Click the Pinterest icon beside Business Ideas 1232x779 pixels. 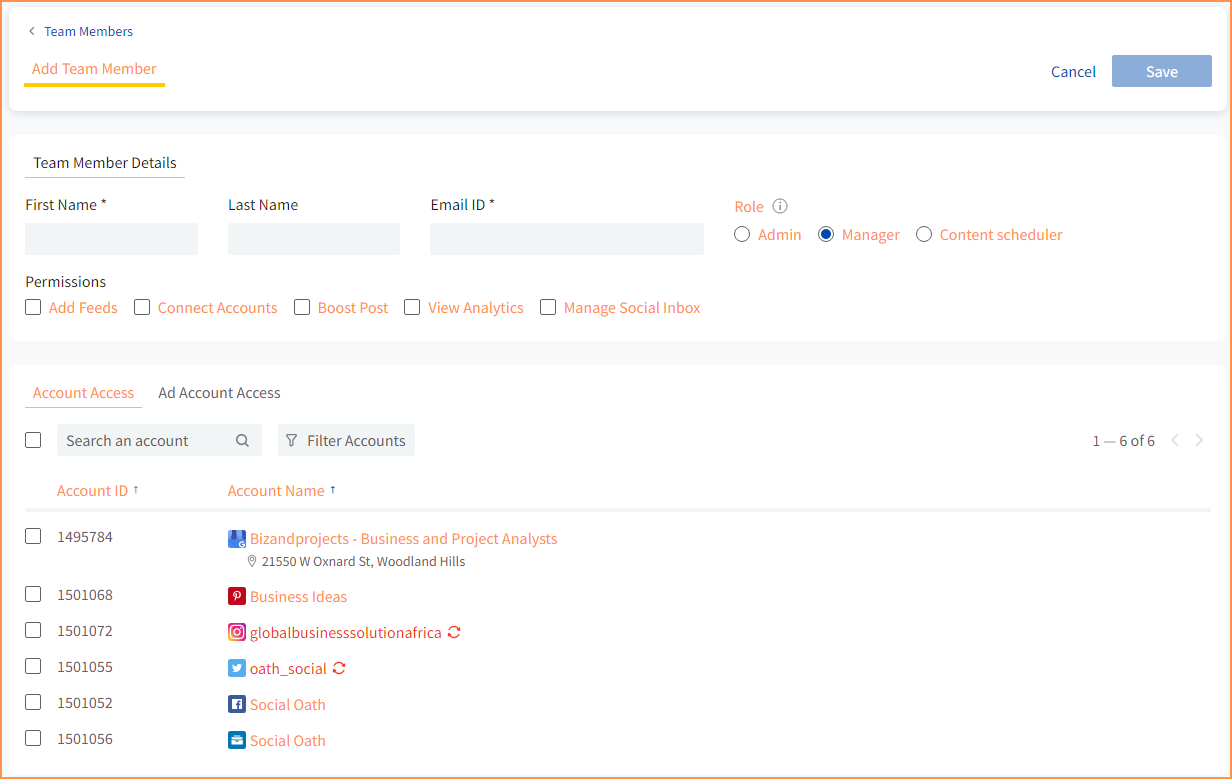click(x=237, y=597)
